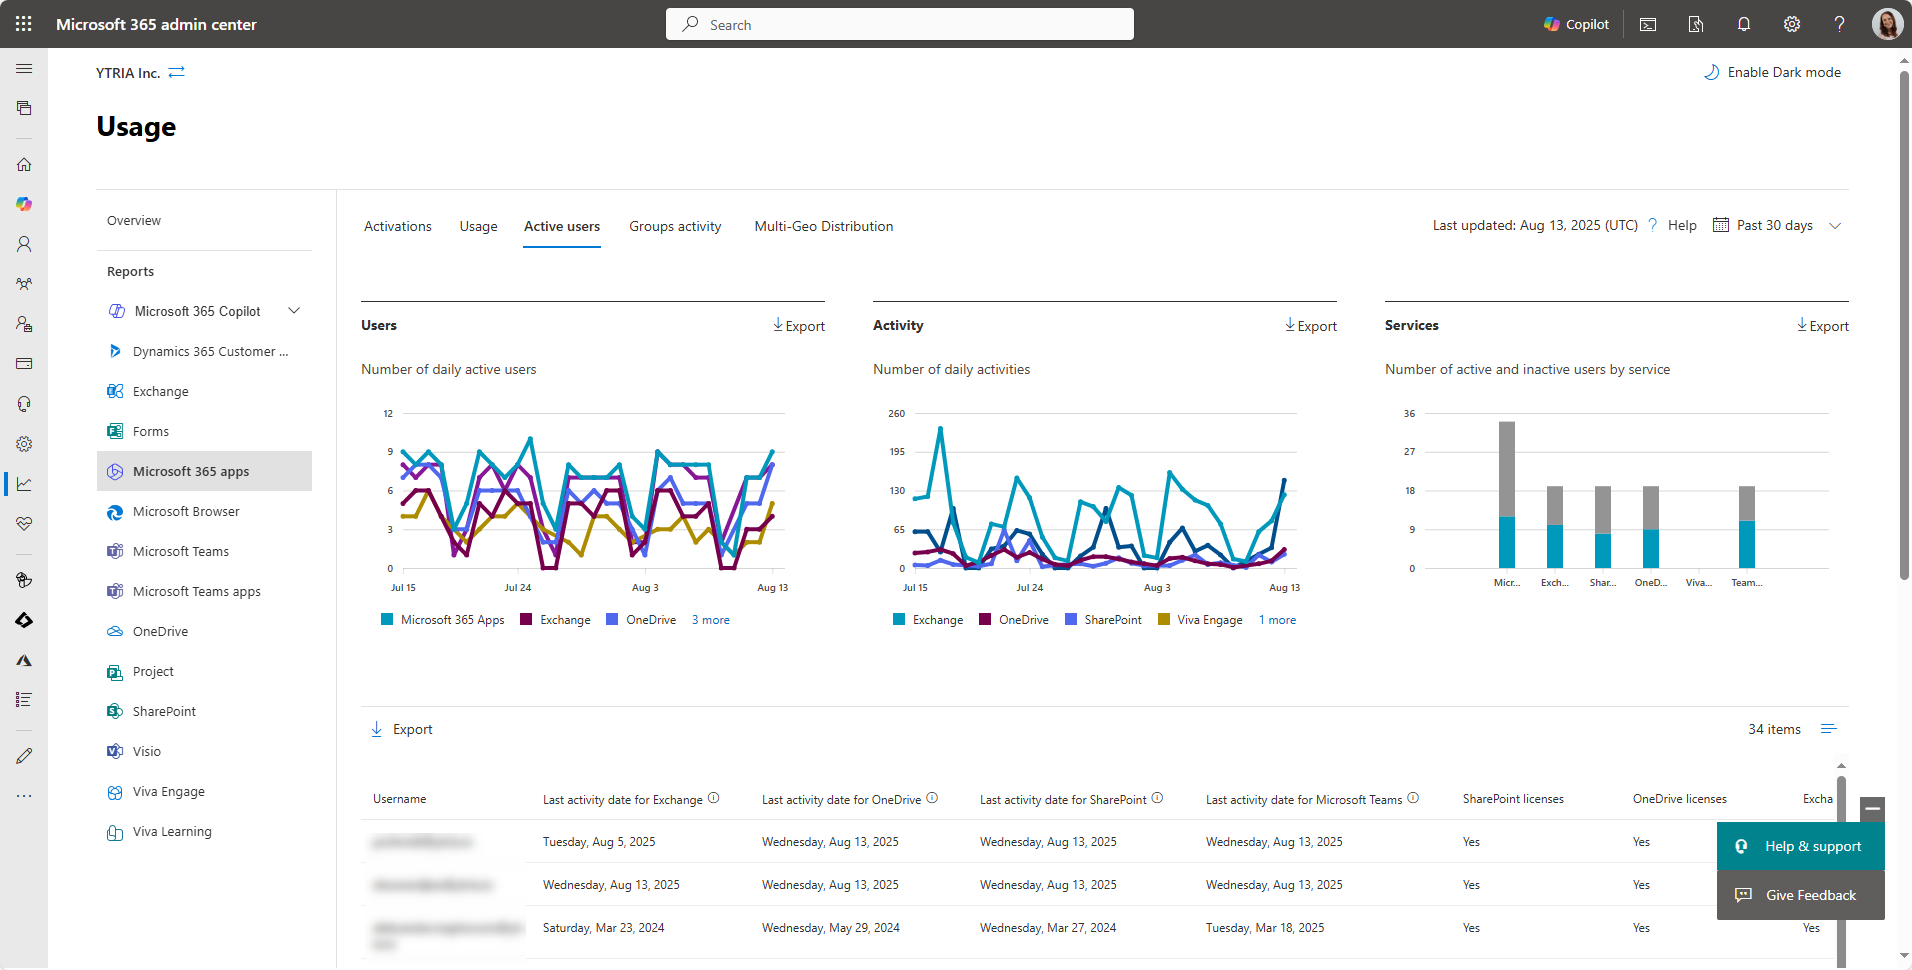Viewport: 1912px width, 970px height.
Task: Info icon for Exchange last activity
Action: 714,798
